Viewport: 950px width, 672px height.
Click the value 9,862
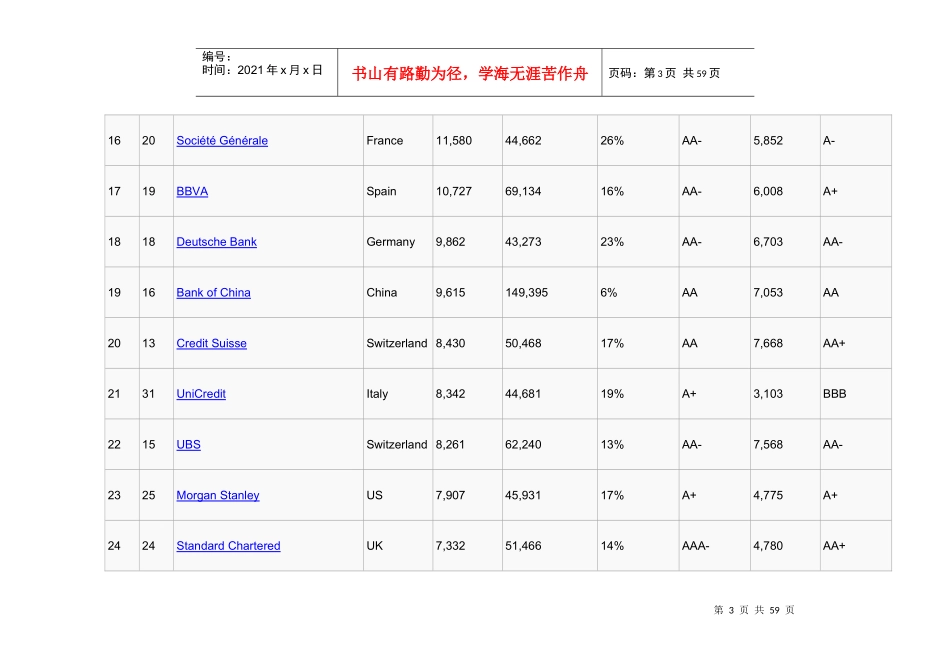pyautogui.click(x=450, y=242)
